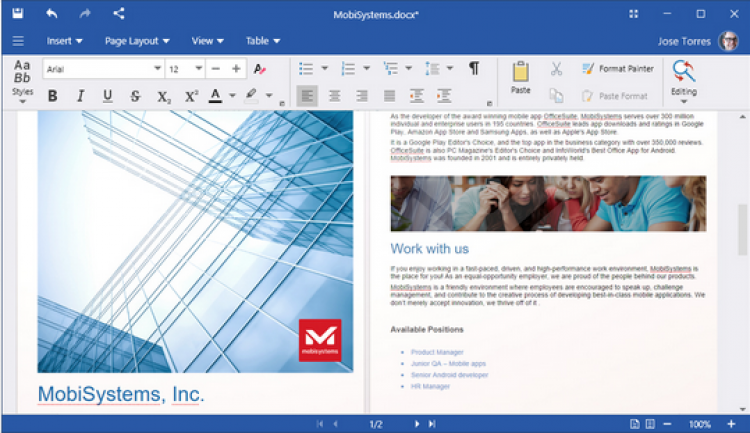
Task: Expand the paragraph settings launcher
Action: click(x=489, y=103)
